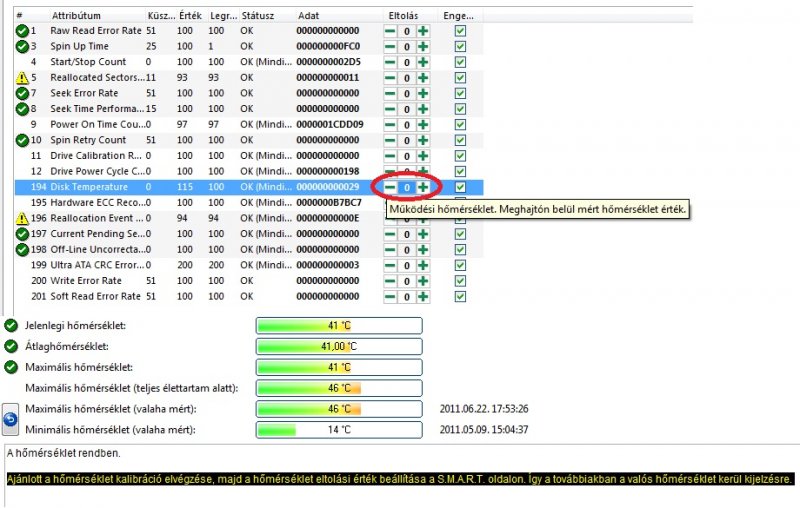The image size is (800, 508).
Task: Click timestamp 2011.06.22. 17:53:26
Action: (x=484, y=409)
